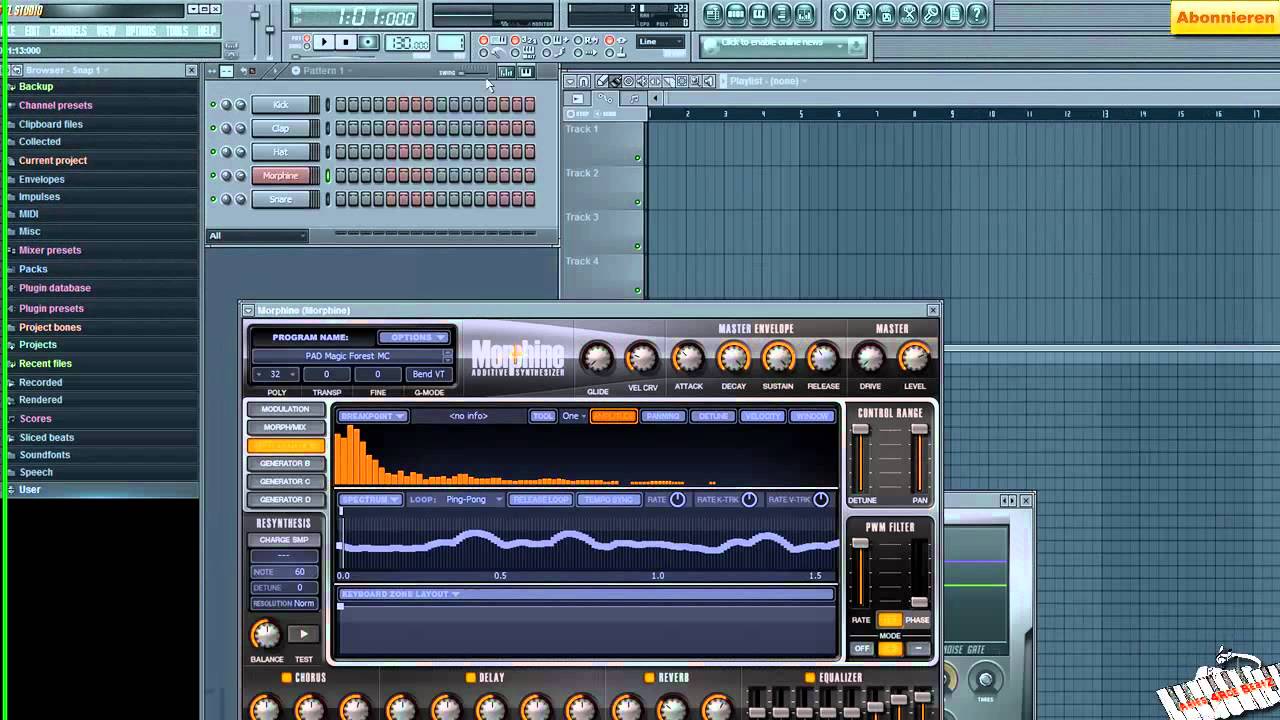Click Control Range Pan slider
1280x720 pixels.
point(919,458)
